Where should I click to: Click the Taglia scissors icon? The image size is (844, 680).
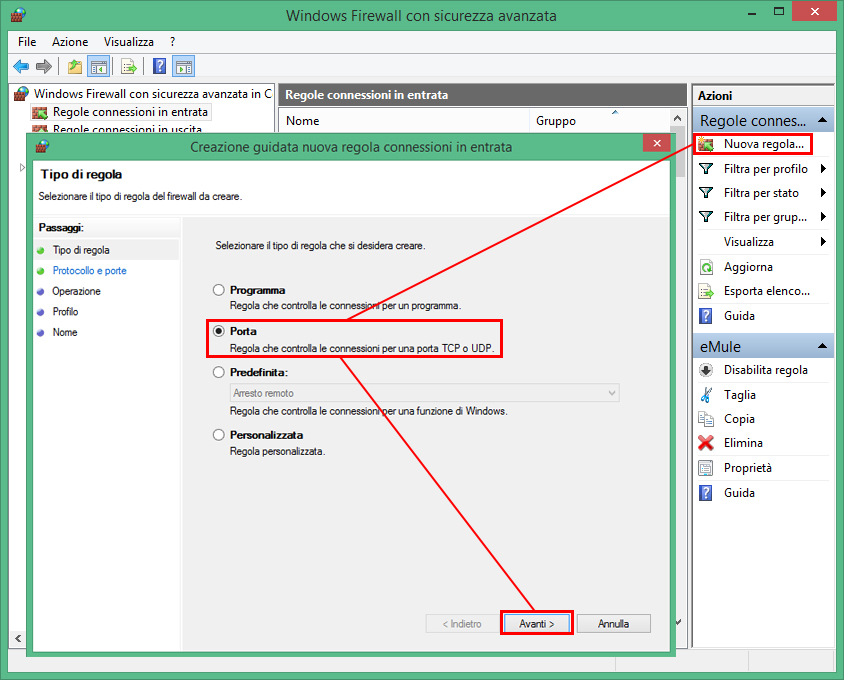point(706,395)
